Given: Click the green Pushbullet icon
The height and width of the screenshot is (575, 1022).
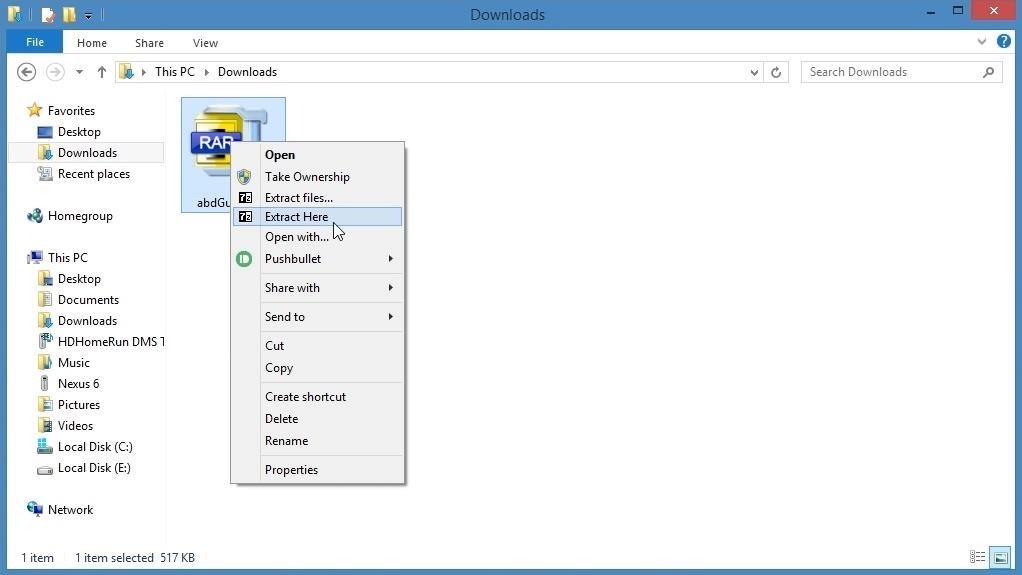Looking at the screenshot, I should [x=244, y=259].
